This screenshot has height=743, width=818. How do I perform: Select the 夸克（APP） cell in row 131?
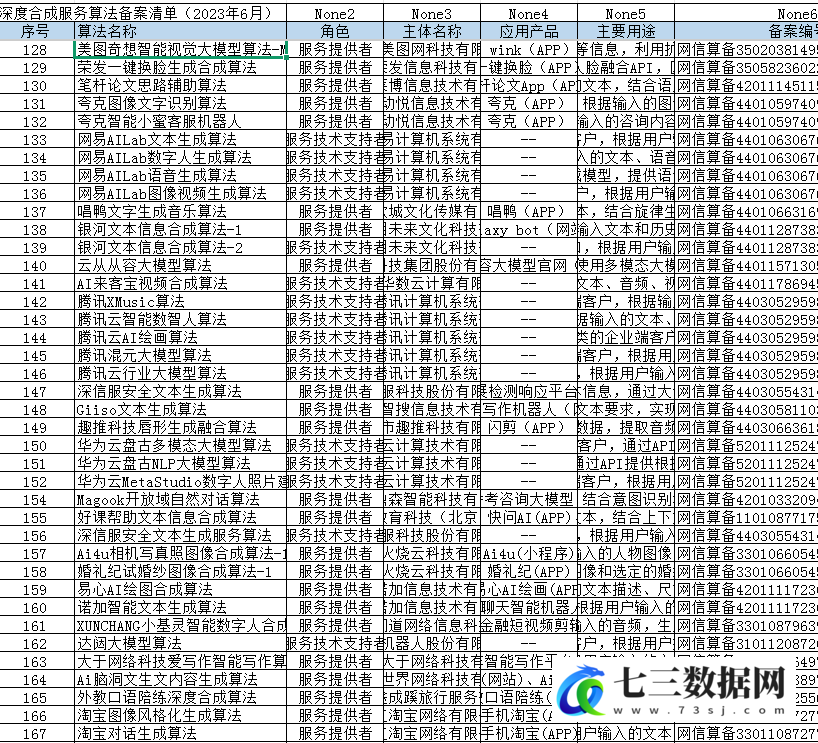[529, 104]
